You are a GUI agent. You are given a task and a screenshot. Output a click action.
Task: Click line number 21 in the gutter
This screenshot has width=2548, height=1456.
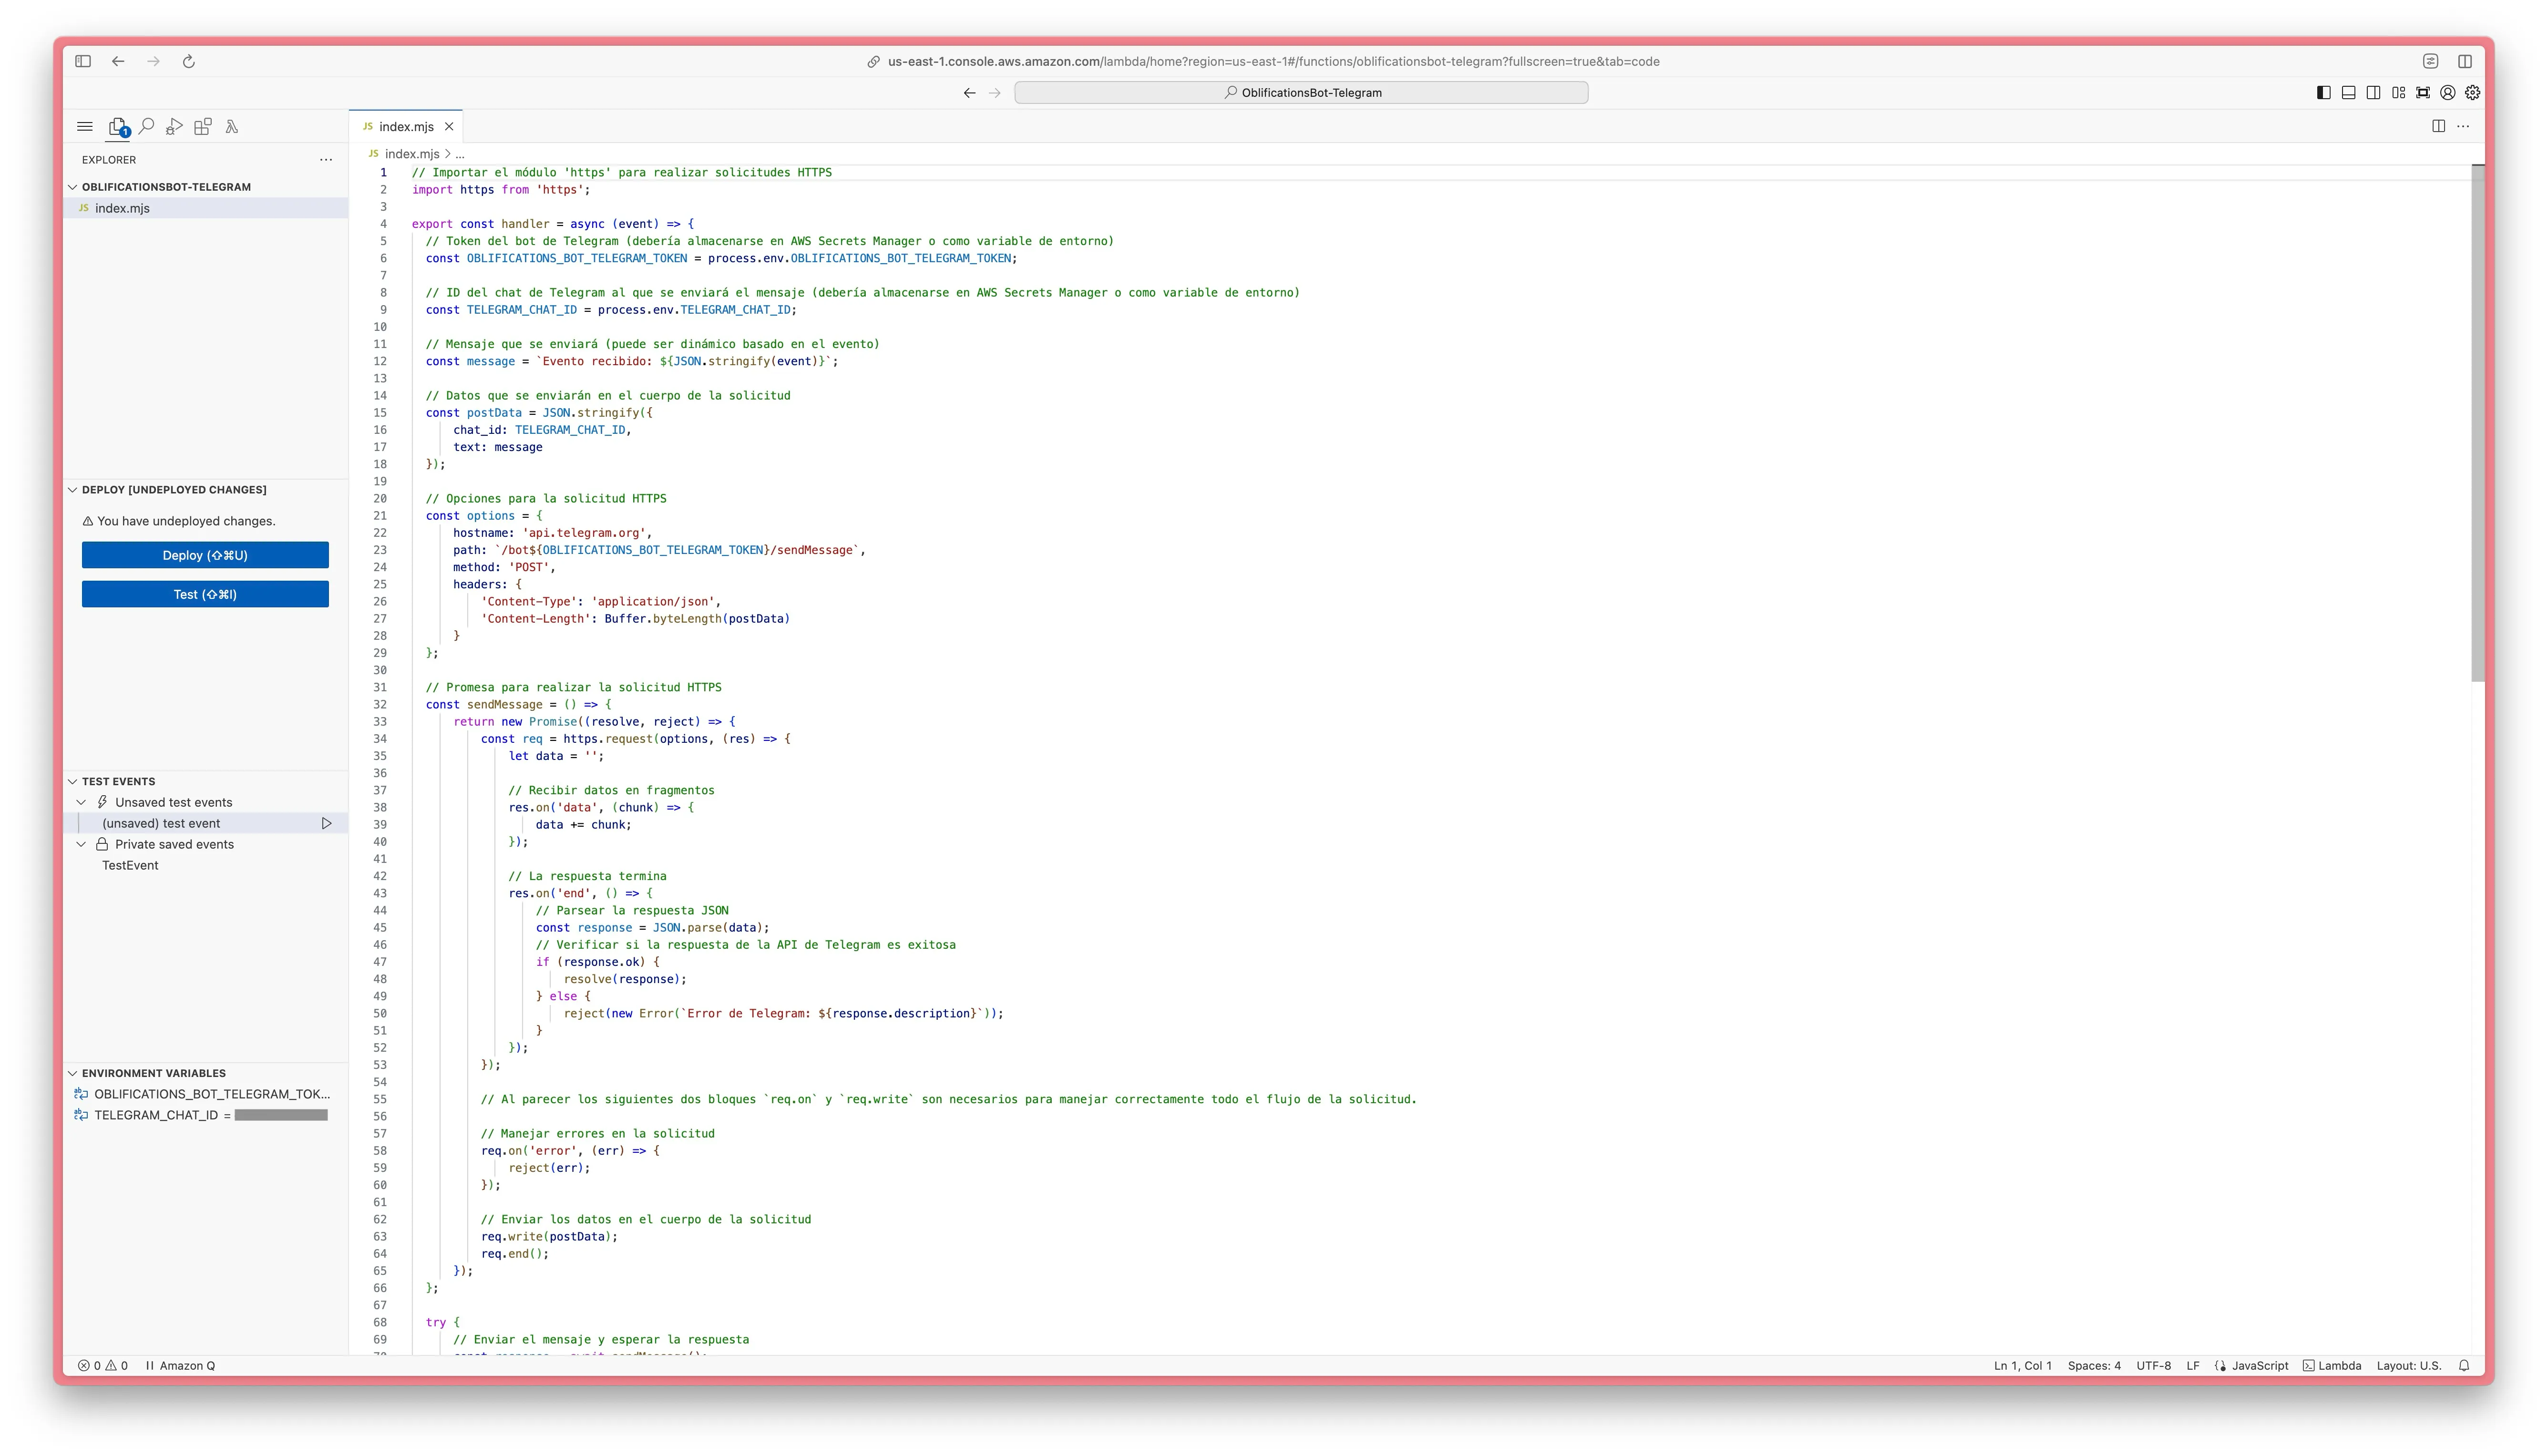[x=380, y=516]
